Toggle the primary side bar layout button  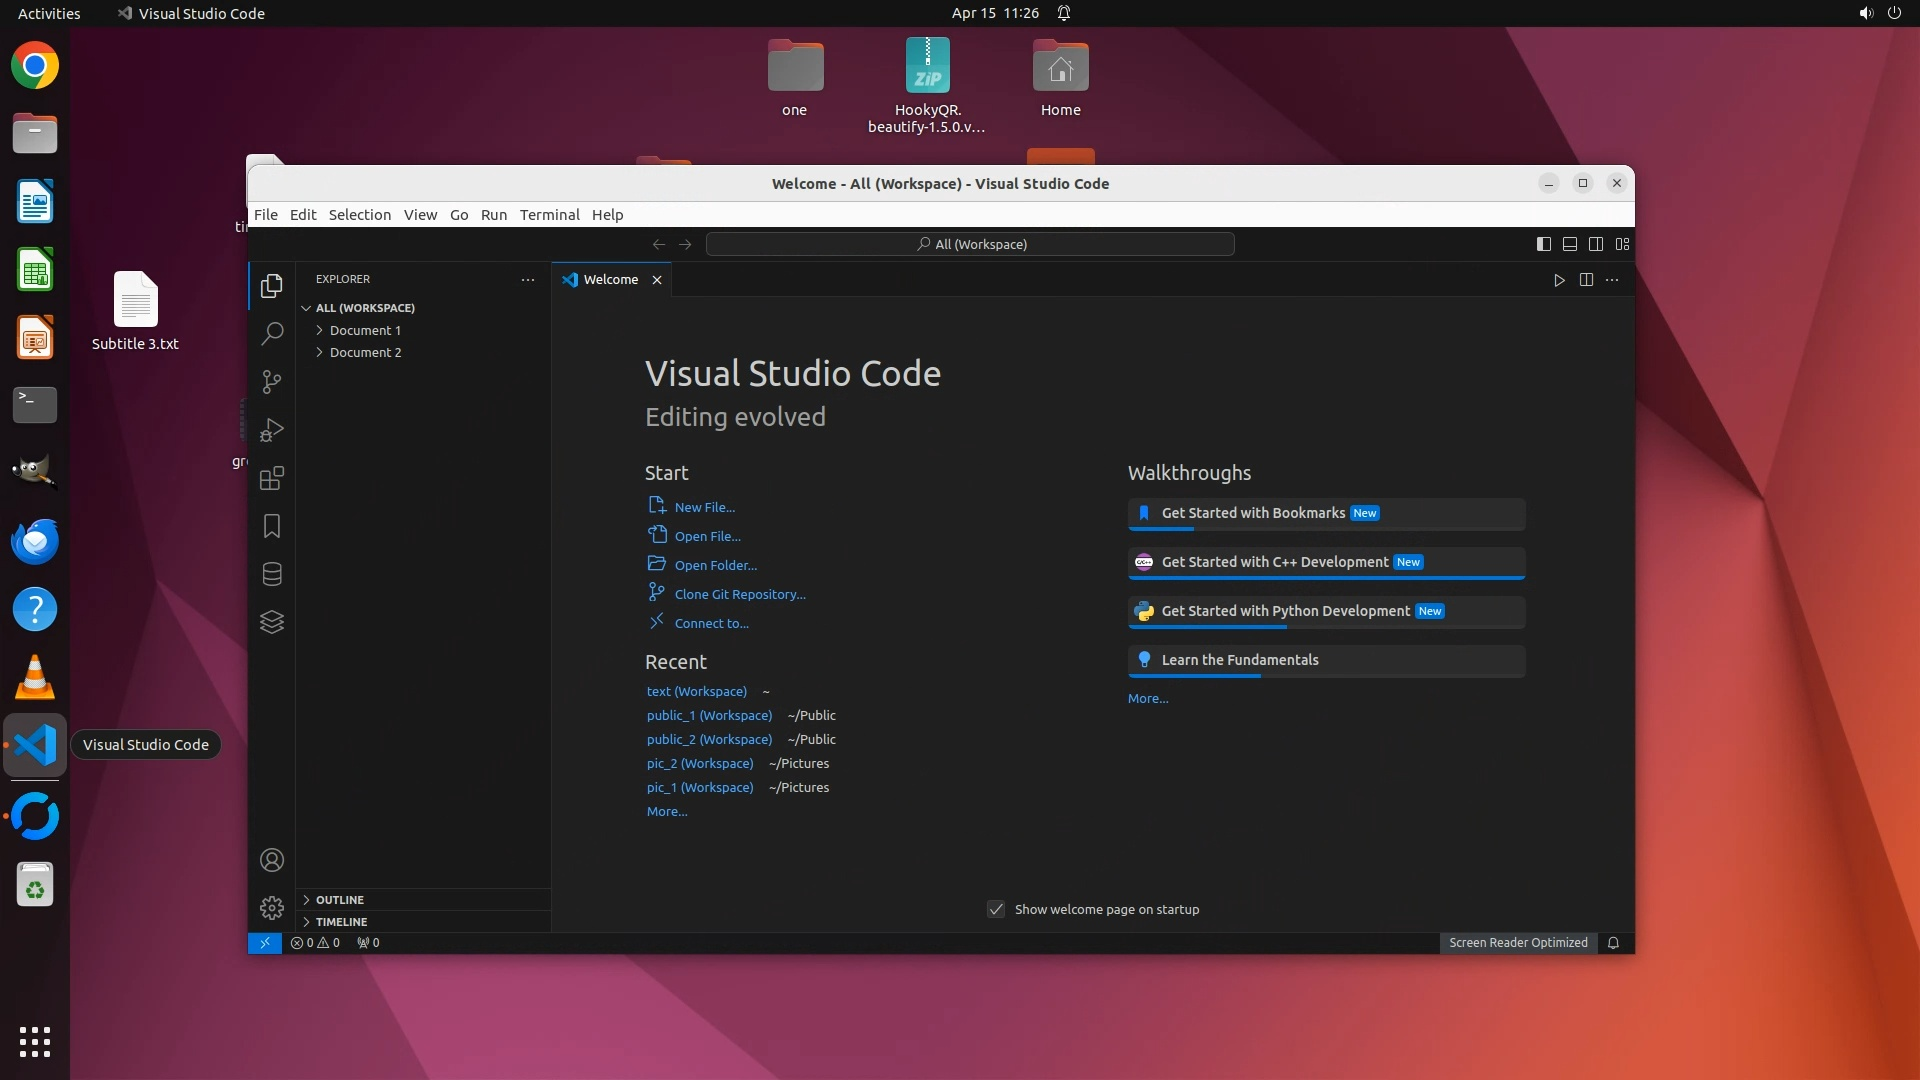click(x=1543, y=244)
